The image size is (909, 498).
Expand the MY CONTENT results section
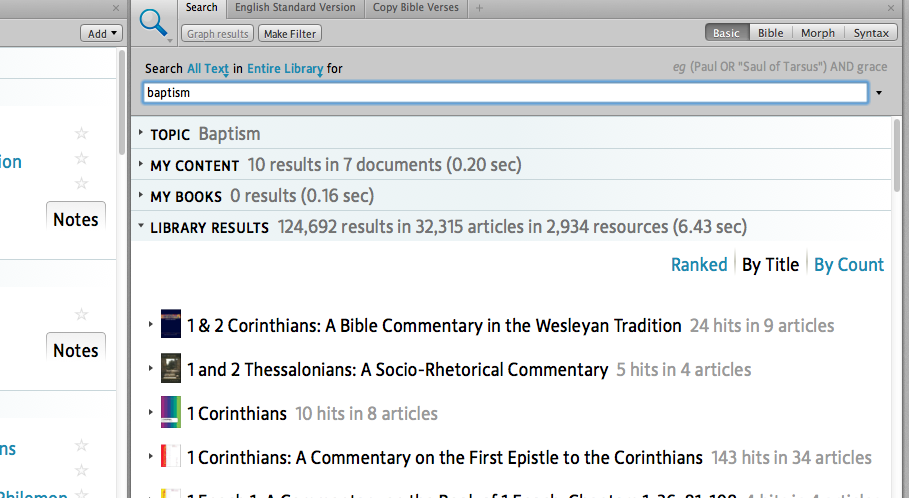click(141, 165)
